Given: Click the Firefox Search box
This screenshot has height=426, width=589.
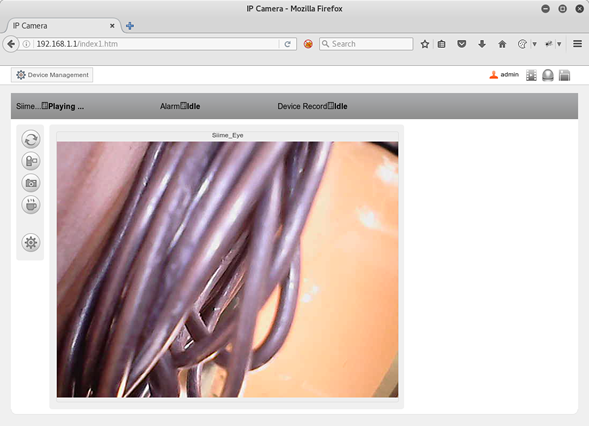Looking at the screenshot, I should pos(366,44).
